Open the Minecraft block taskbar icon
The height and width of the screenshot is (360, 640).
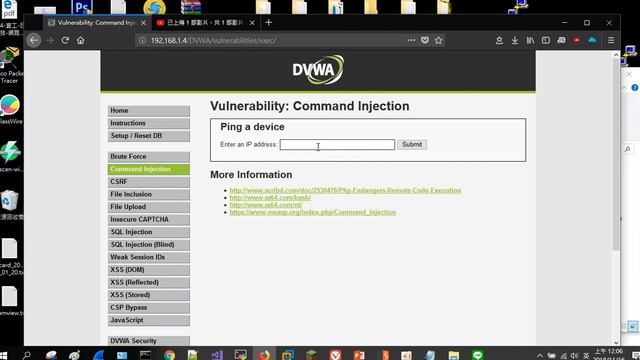pos(312,355)
